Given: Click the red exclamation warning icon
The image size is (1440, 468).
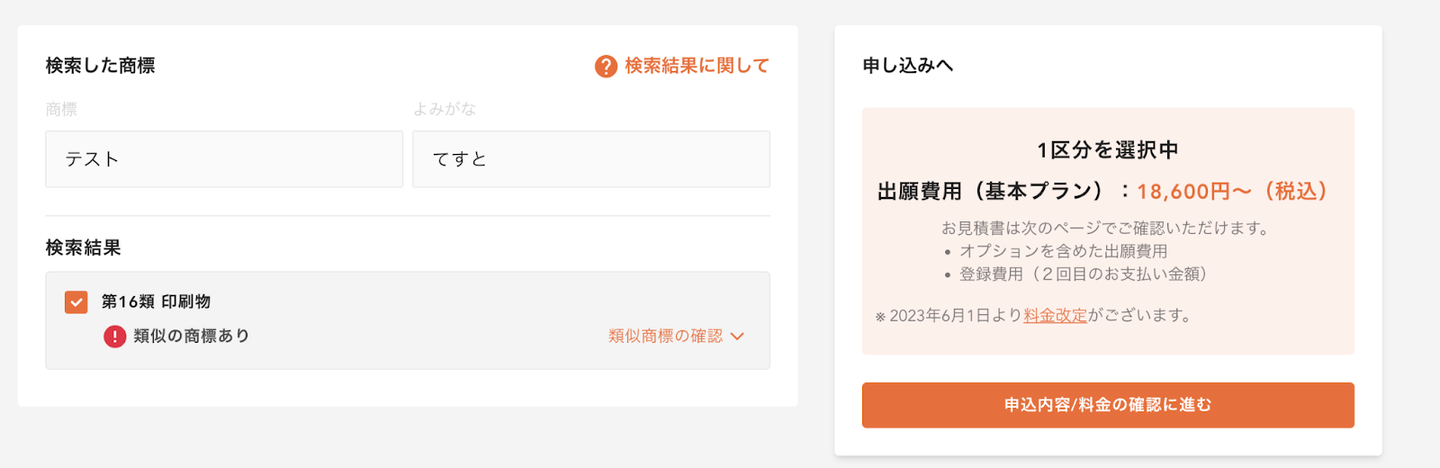Looking at the screenshot, I should coord(115,336).
